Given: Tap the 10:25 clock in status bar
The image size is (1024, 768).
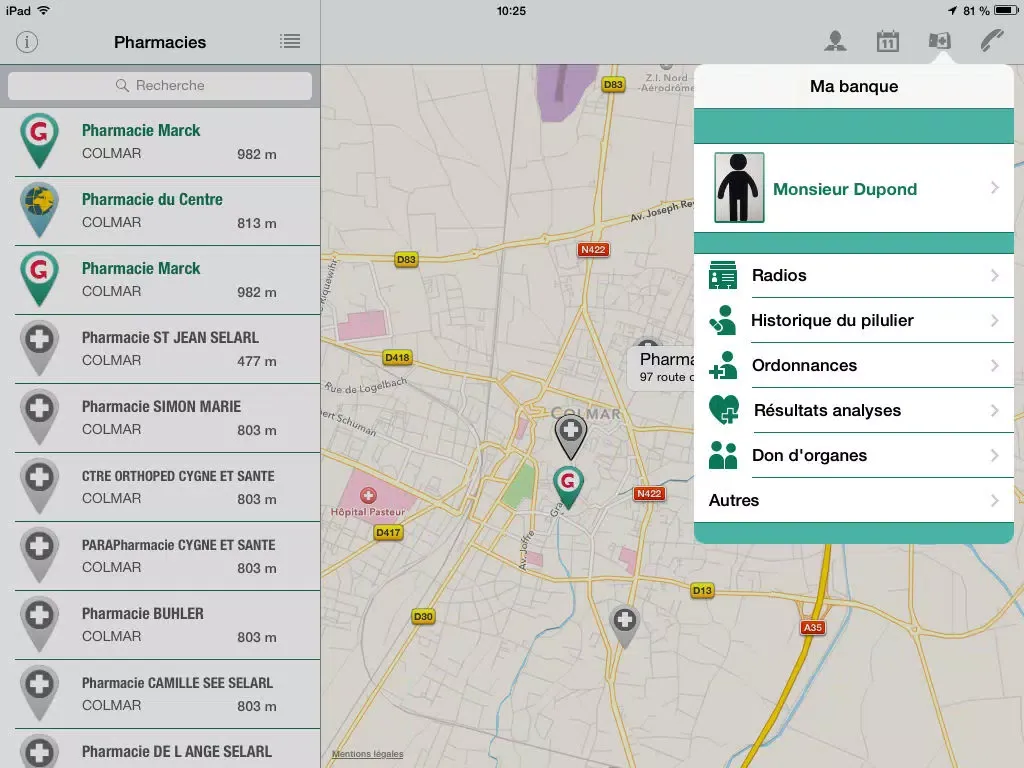Looking at the screenshot, I should (x=511, y=10).
